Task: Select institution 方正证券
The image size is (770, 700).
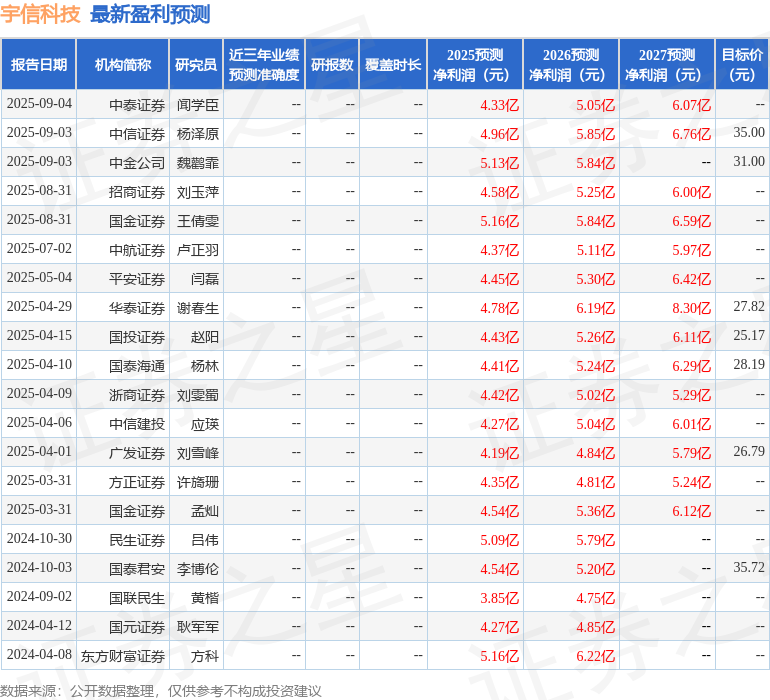Action: click(137, 481)
